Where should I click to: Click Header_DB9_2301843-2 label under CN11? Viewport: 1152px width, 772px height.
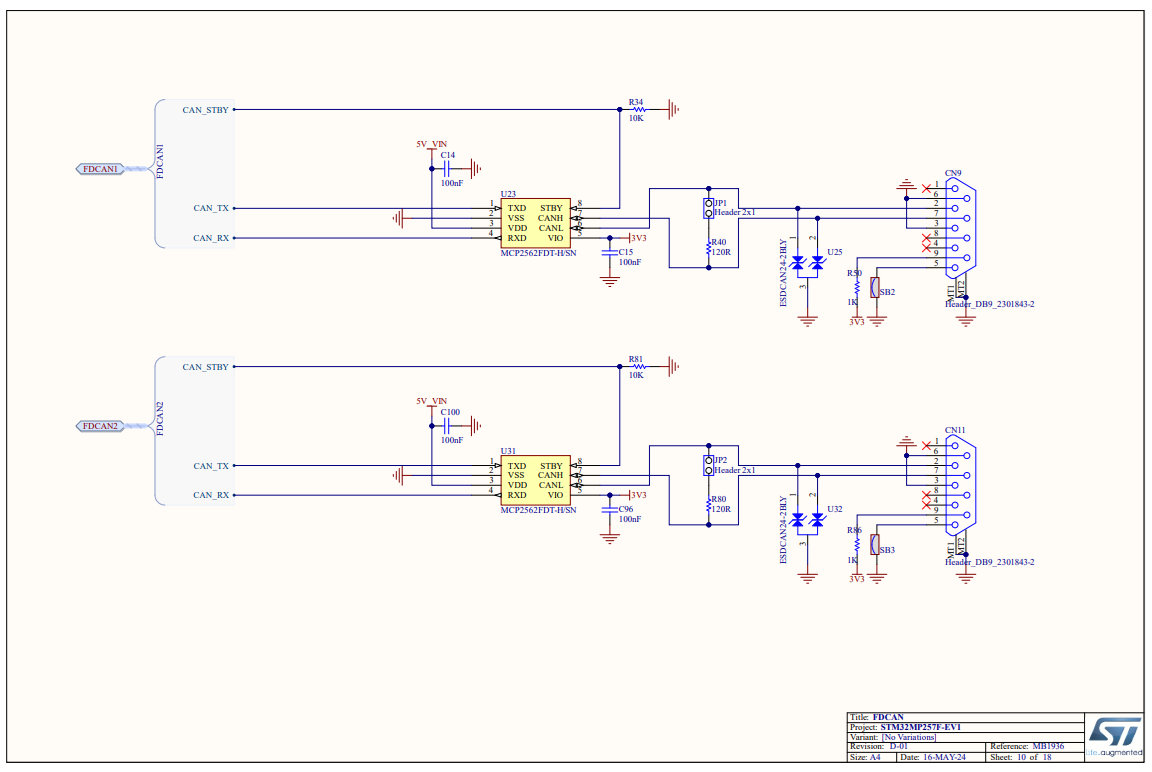click(990, 562)
